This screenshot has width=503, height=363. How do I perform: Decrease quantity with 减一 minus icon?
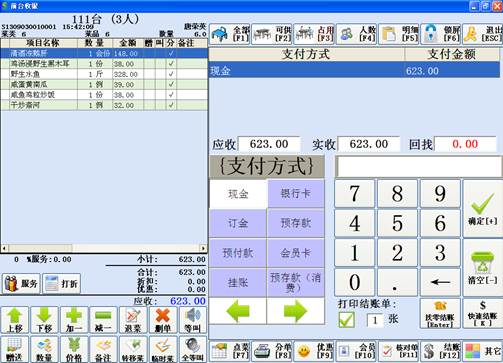(x=103, y=320)
